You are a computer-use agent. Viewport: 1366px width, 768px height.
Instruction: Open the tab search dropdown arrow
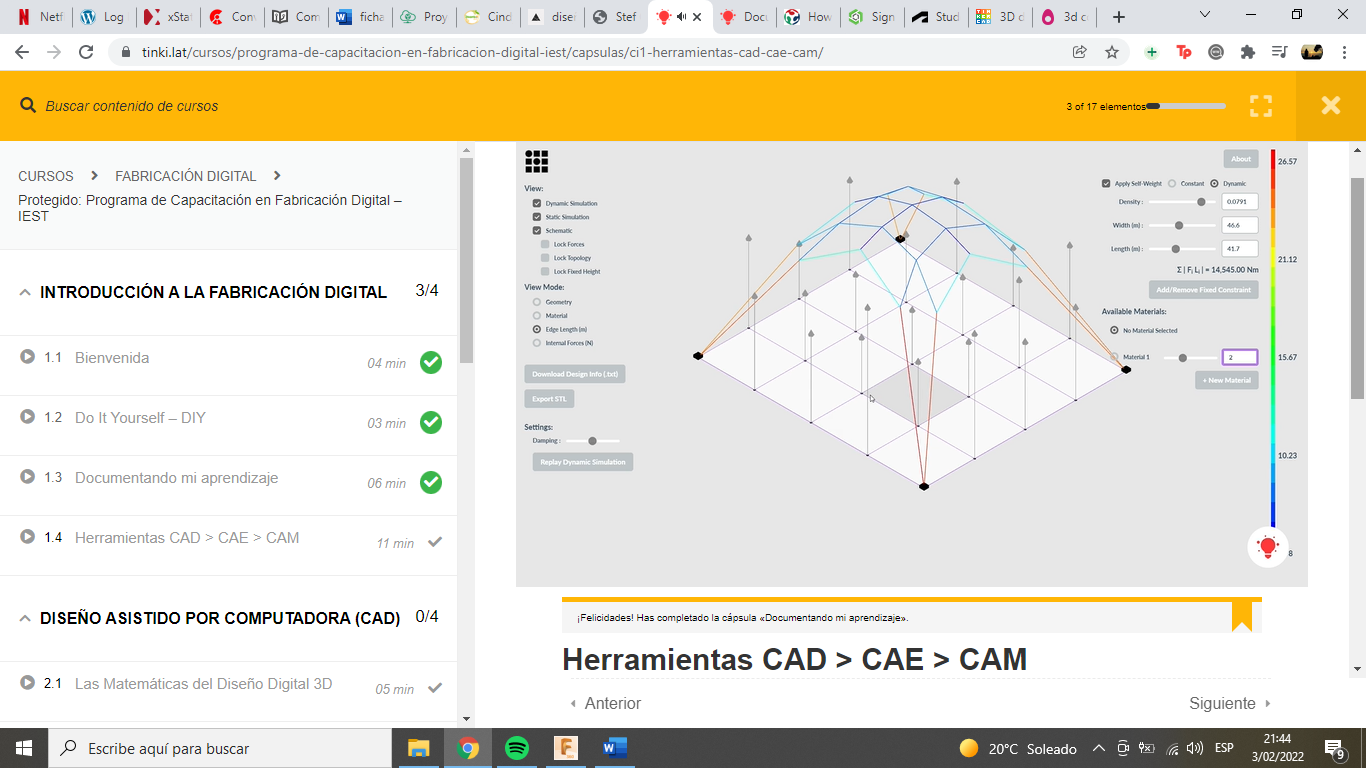tap(1205, 15)
